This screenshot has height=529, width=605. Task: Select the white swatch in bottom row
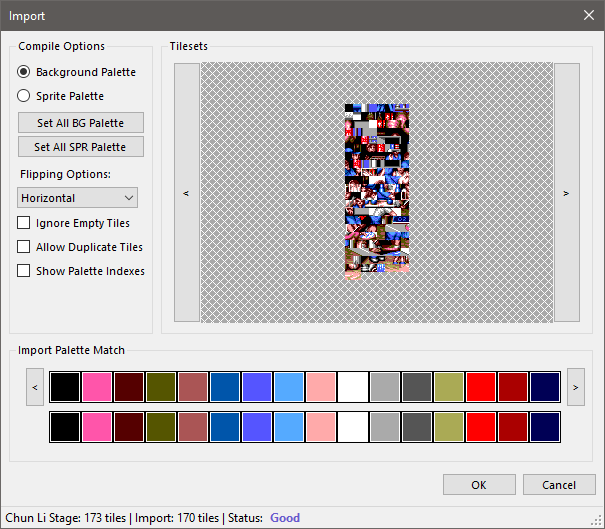pos(353,427)
